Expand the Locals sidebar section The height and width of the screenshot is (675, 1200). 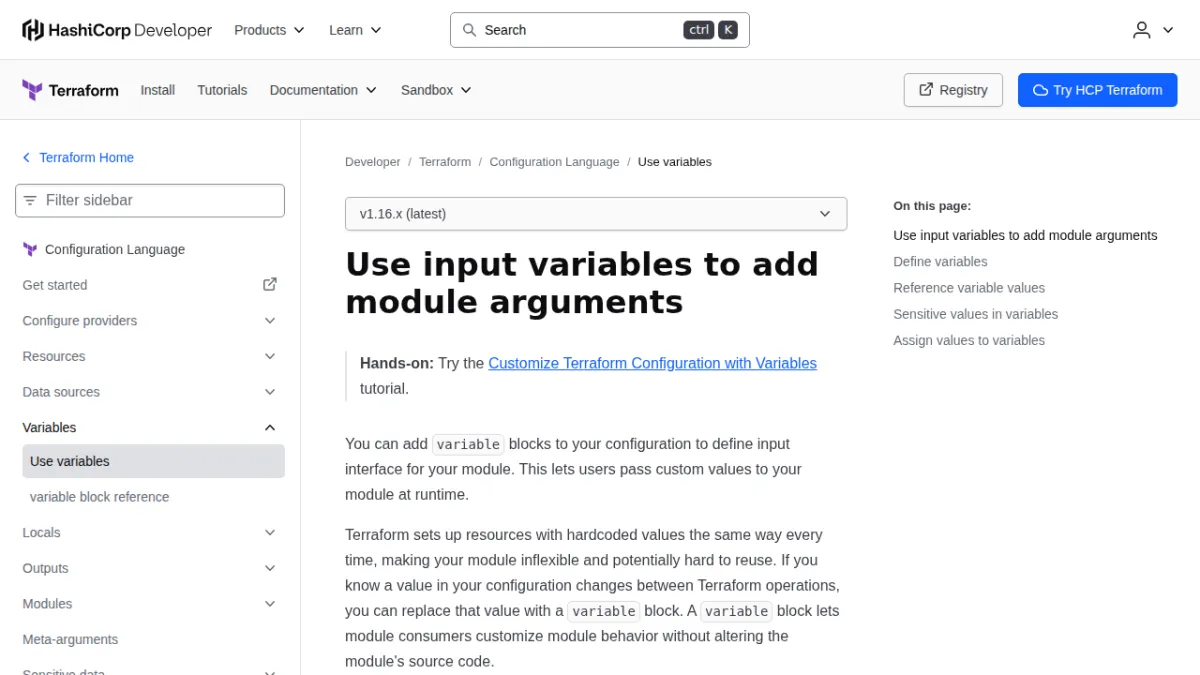pyautogui.click(x=150, y=533)
